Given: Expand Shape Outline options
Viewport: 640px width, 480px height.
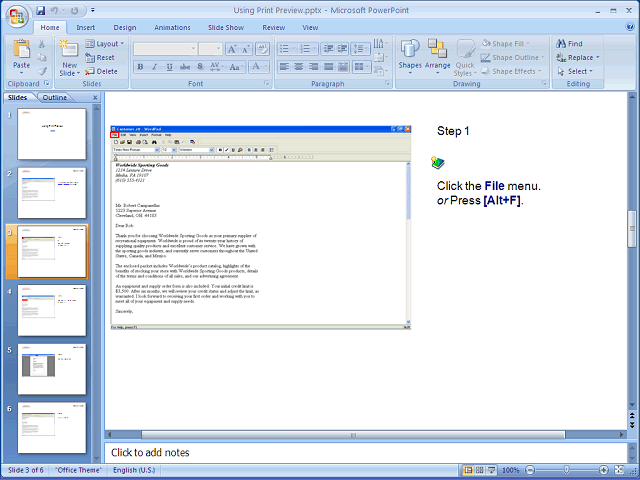Looking at the screenshot, I should pyautogui.click(x=513, y=58).
